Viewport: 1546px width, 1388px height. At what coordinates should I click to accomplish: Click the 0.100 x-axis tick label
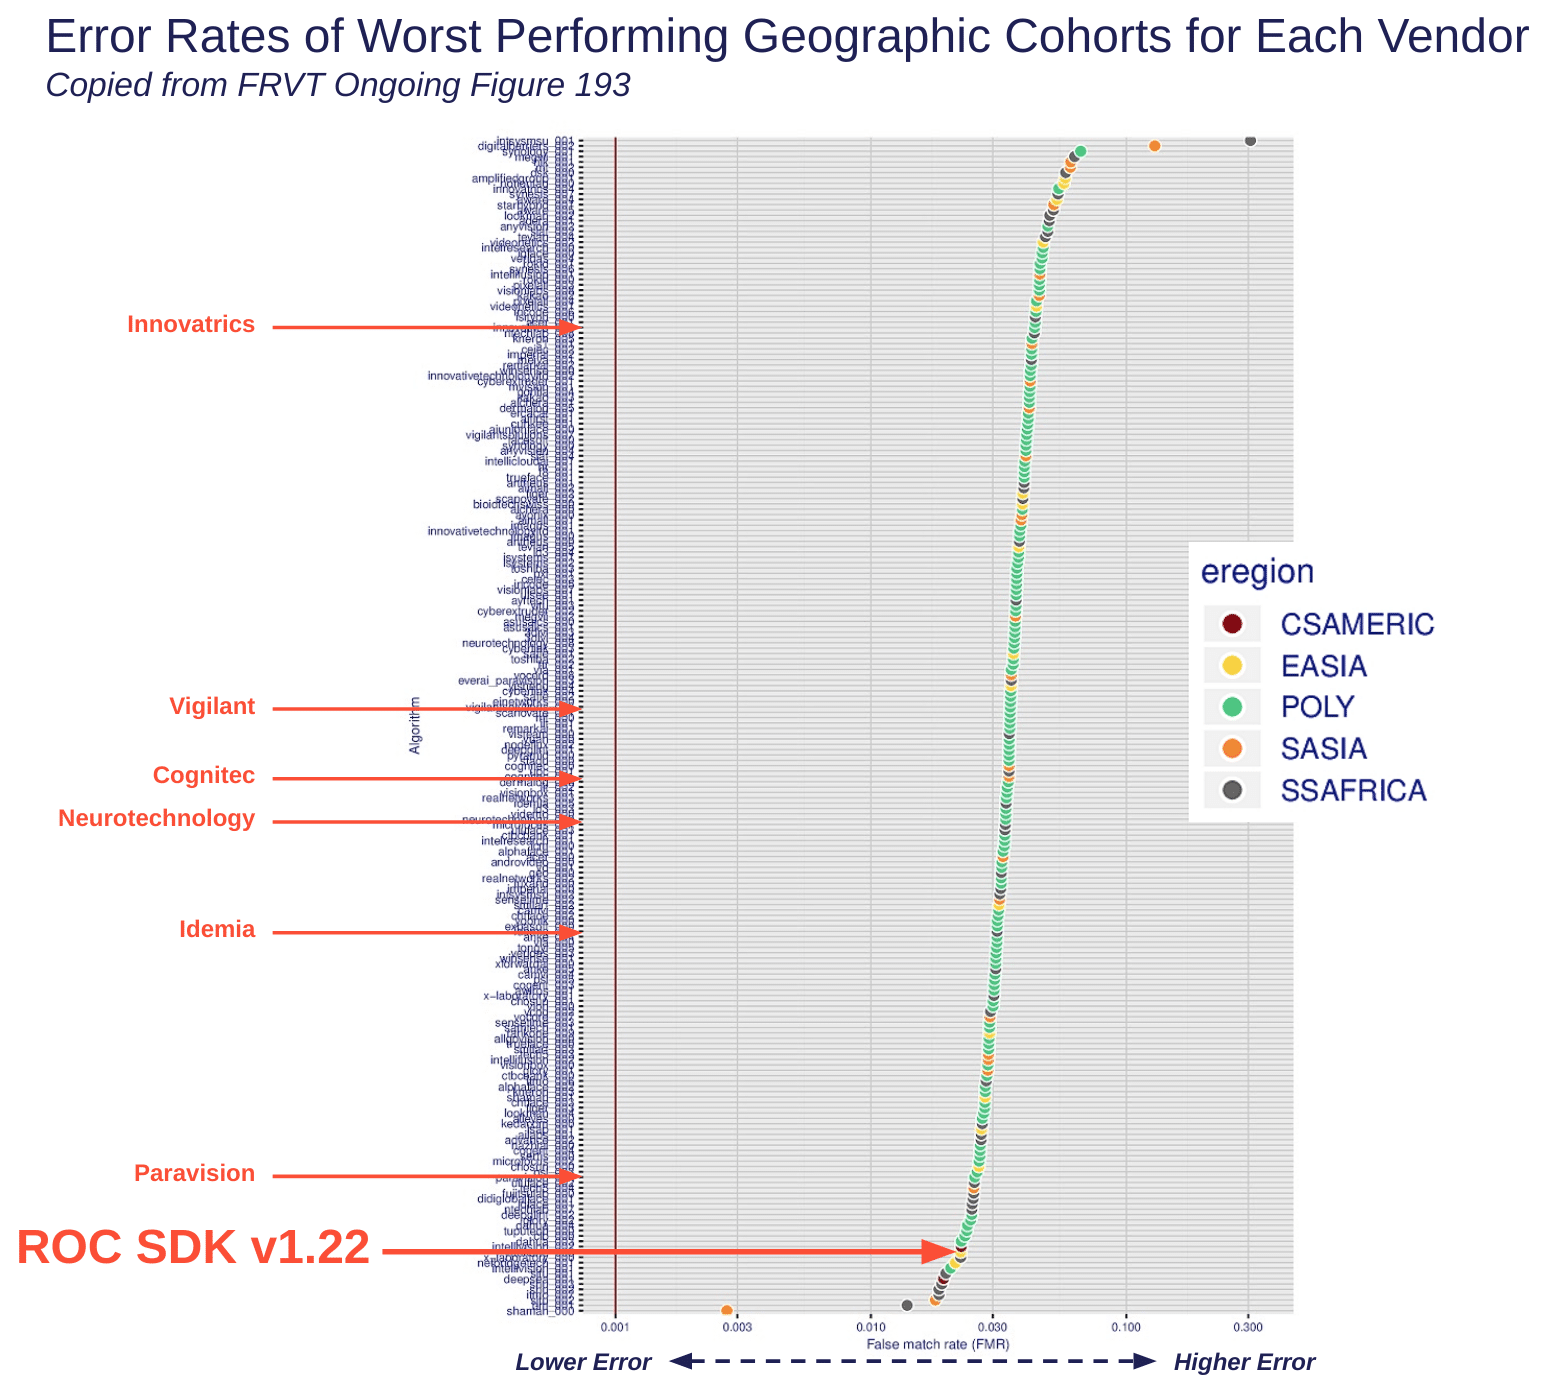pos(1126,1329)
